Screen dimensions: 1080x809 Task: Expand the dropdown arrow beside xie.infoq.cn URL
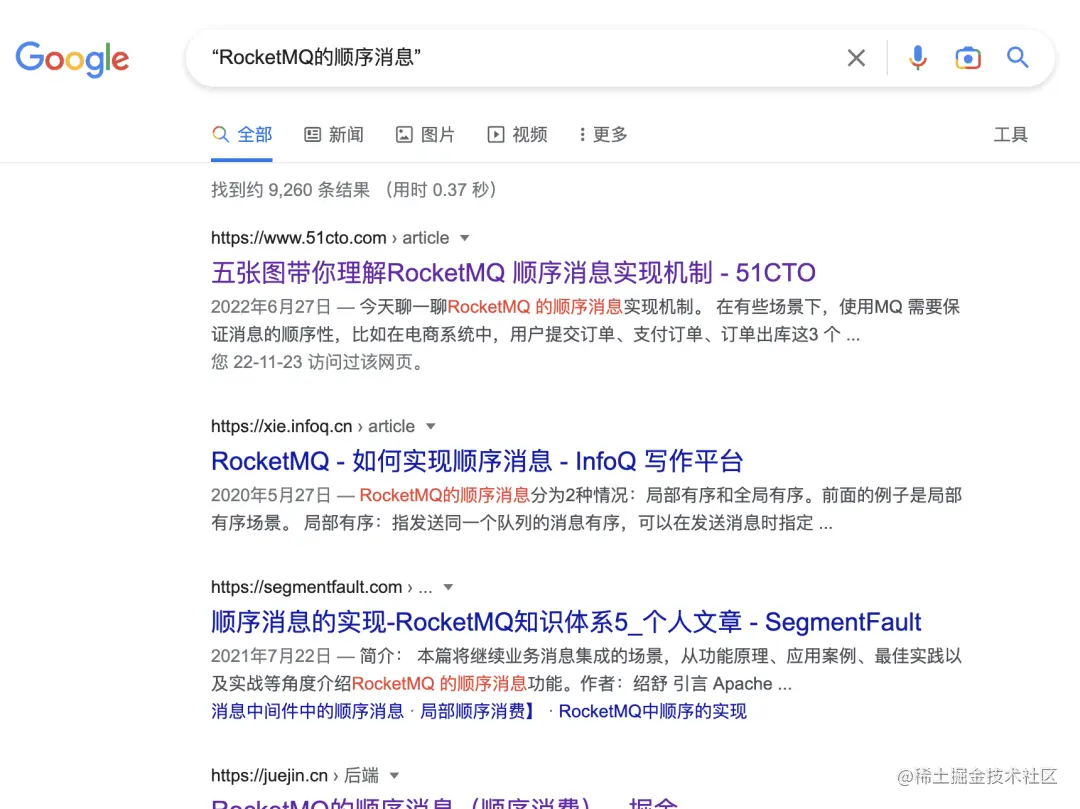point(430,426)
